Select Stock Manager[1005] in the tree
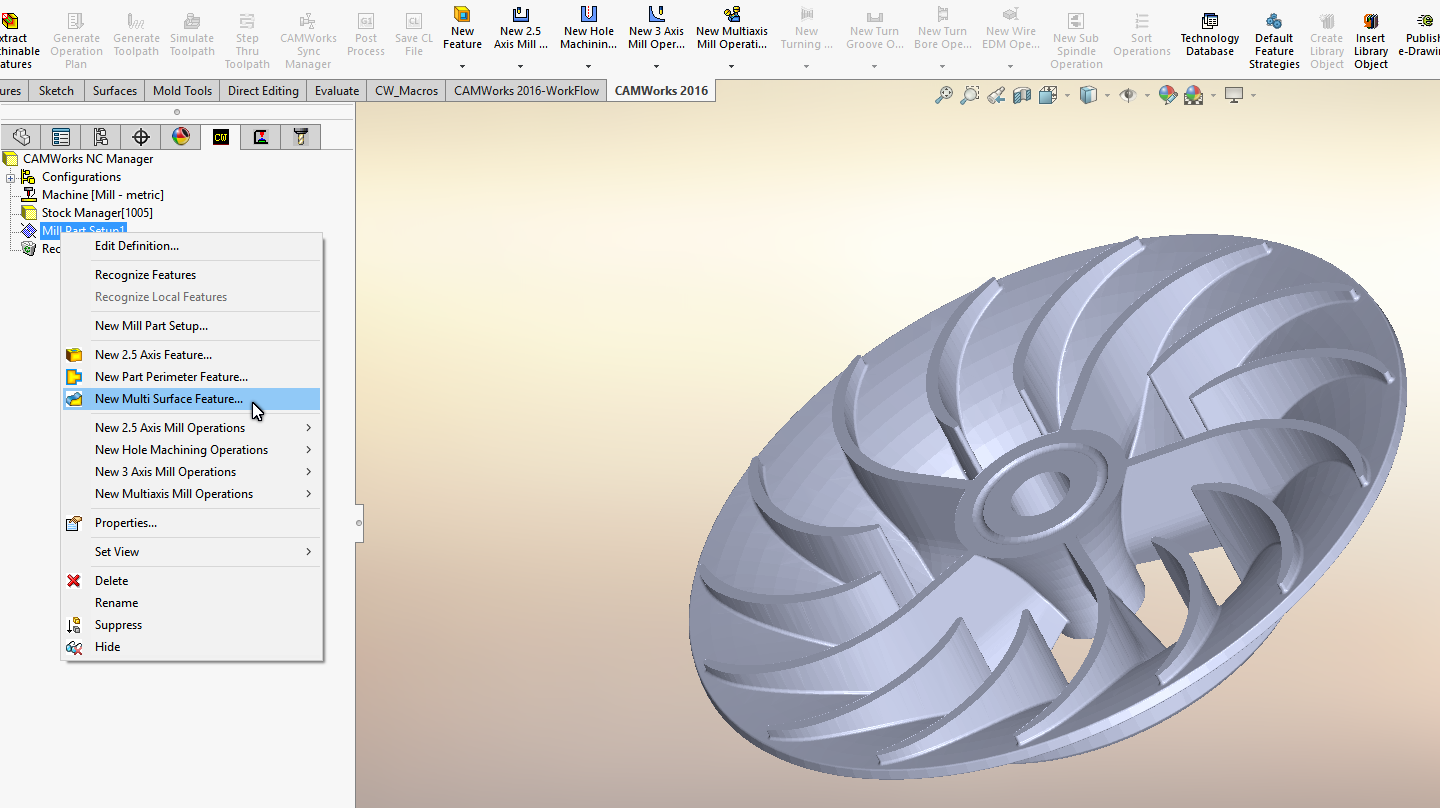 point(97,213)
